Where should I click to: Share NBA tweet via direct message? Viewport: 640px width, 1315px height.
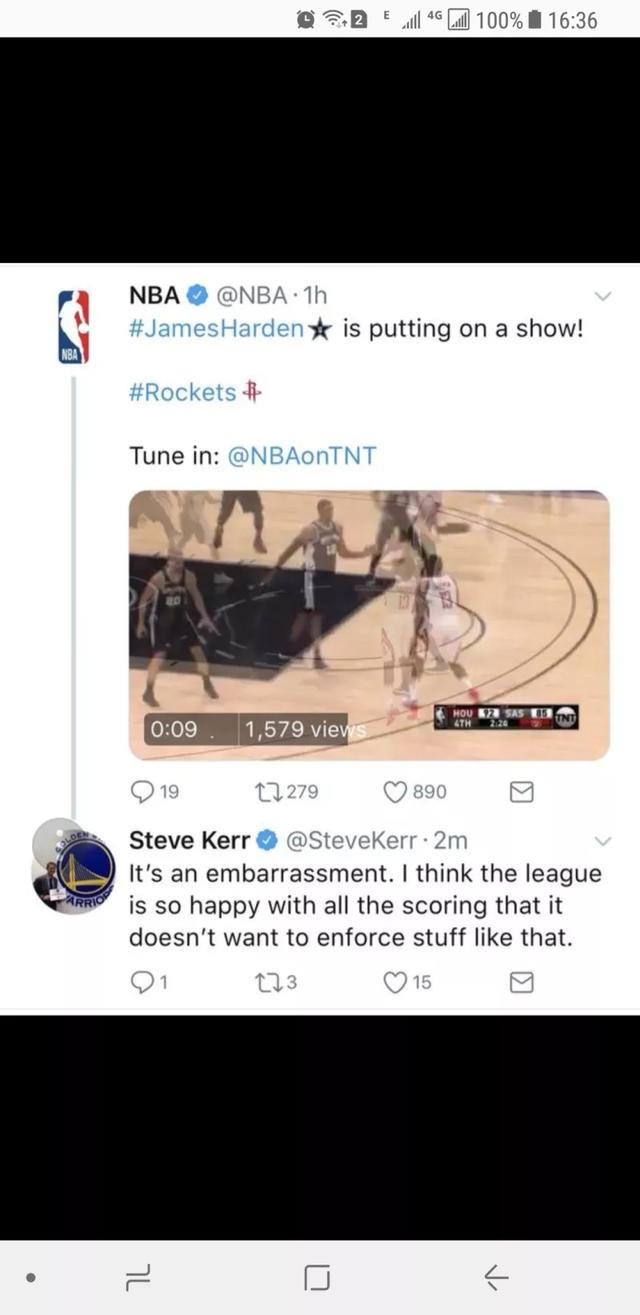pos(521,792)
